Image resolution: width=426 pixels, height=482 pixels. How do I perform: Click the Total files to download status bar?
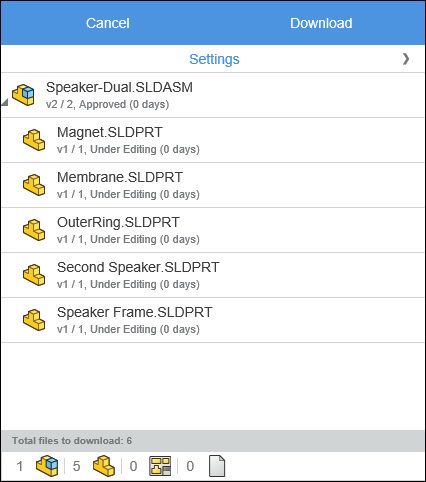[213, 441]
